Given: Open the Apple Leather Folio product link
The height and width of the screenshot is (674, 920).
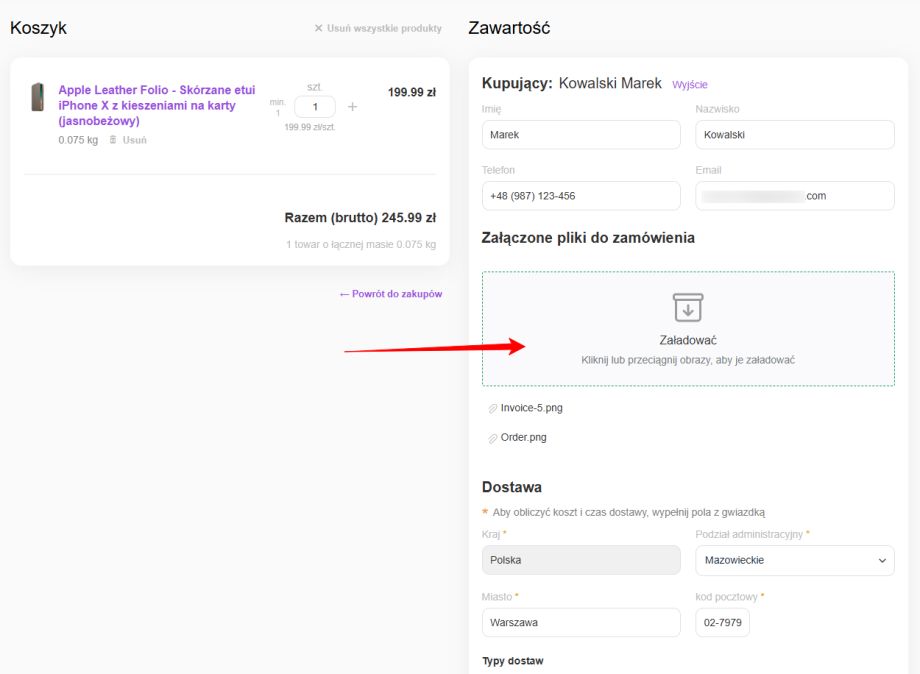Looking at the screenshot, I should [157, 106].
